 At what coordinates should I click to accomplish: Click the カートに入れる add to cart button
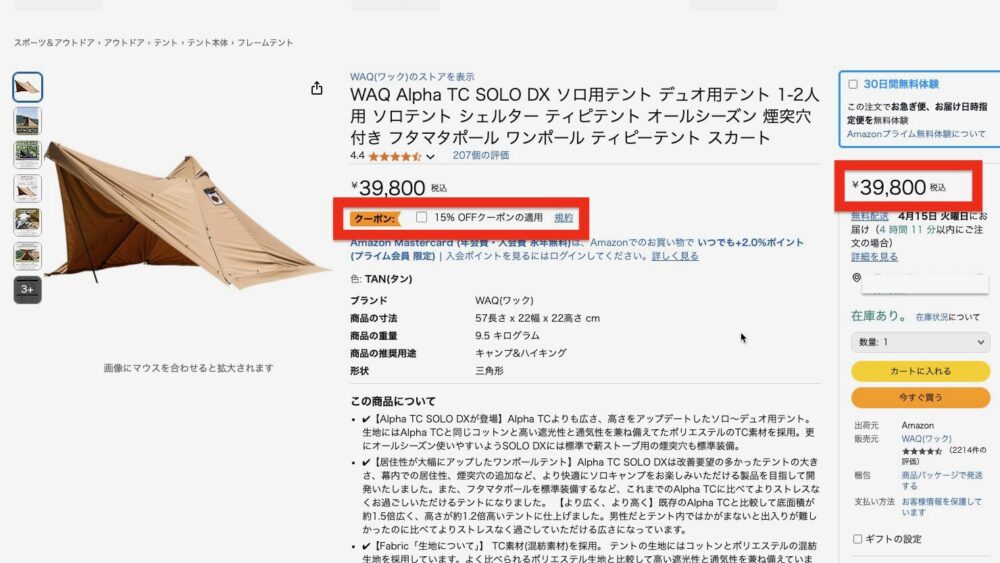tap(920, 370)
